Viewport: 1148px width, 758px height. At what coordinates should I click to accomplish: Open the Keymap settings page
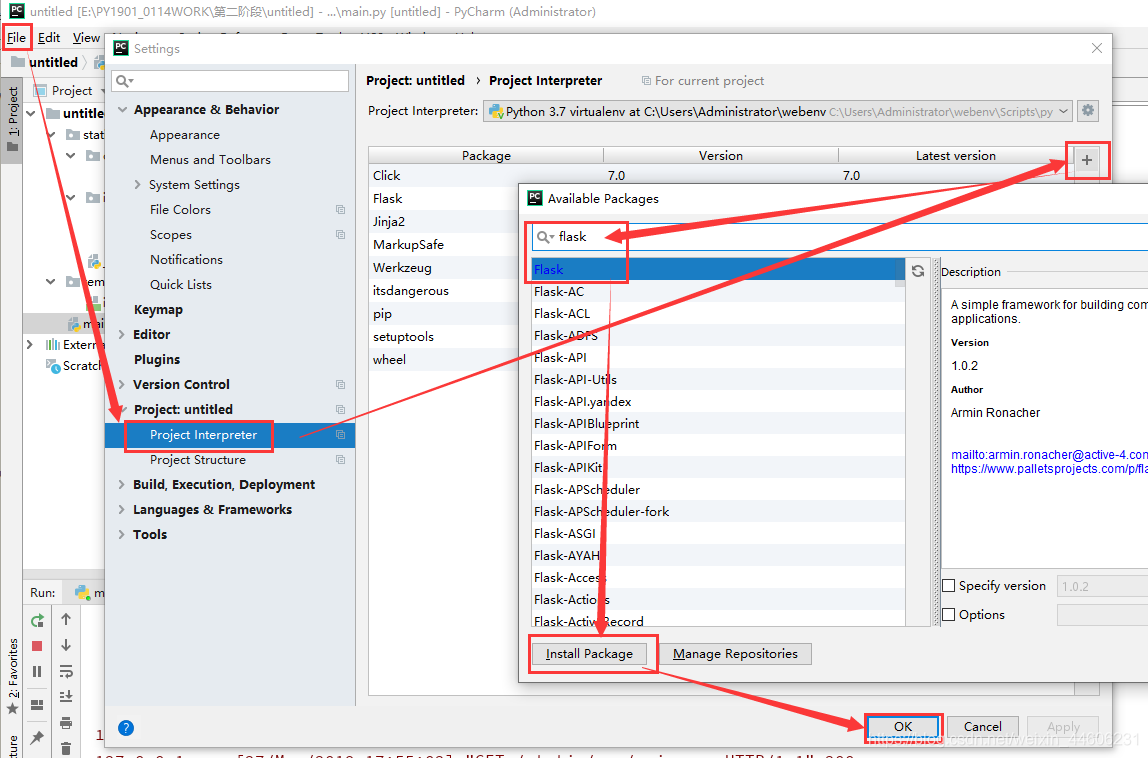point(158,310)
